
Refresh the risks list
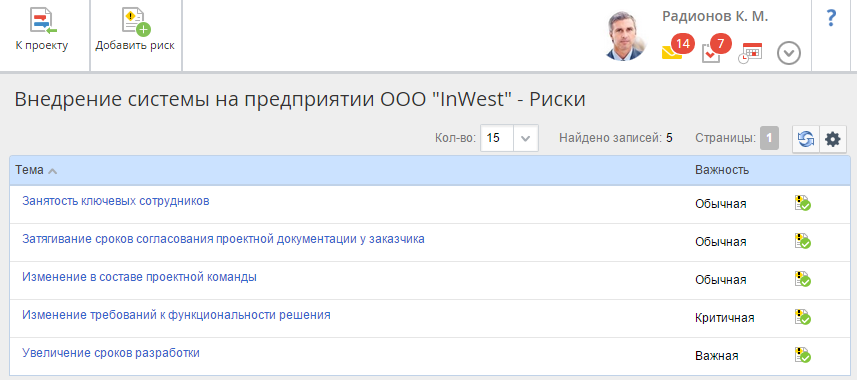(x=806, y=139)
